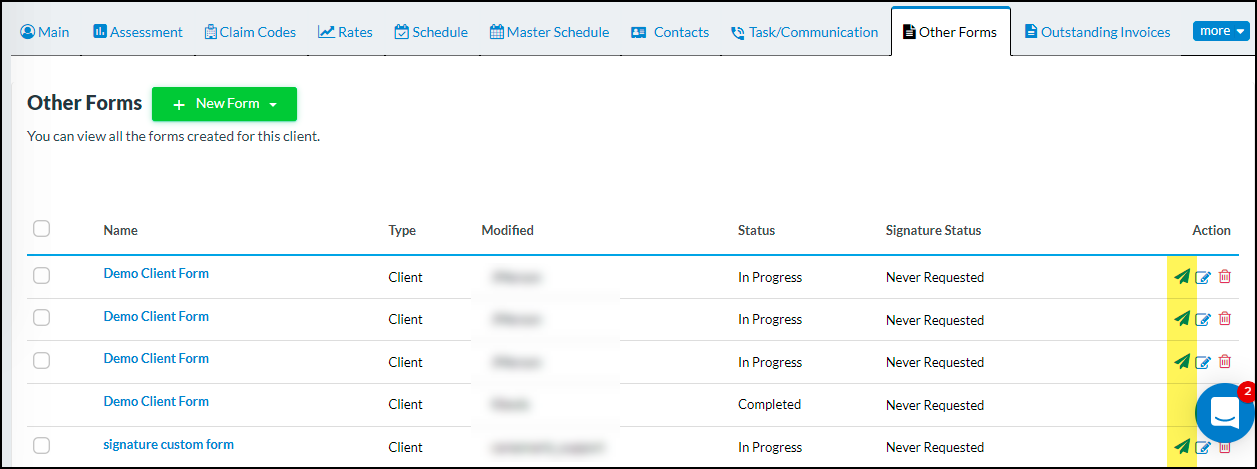The image size is (1257, 469).
Task: Sort forms by the Modified column header
Action: (507, 230)
